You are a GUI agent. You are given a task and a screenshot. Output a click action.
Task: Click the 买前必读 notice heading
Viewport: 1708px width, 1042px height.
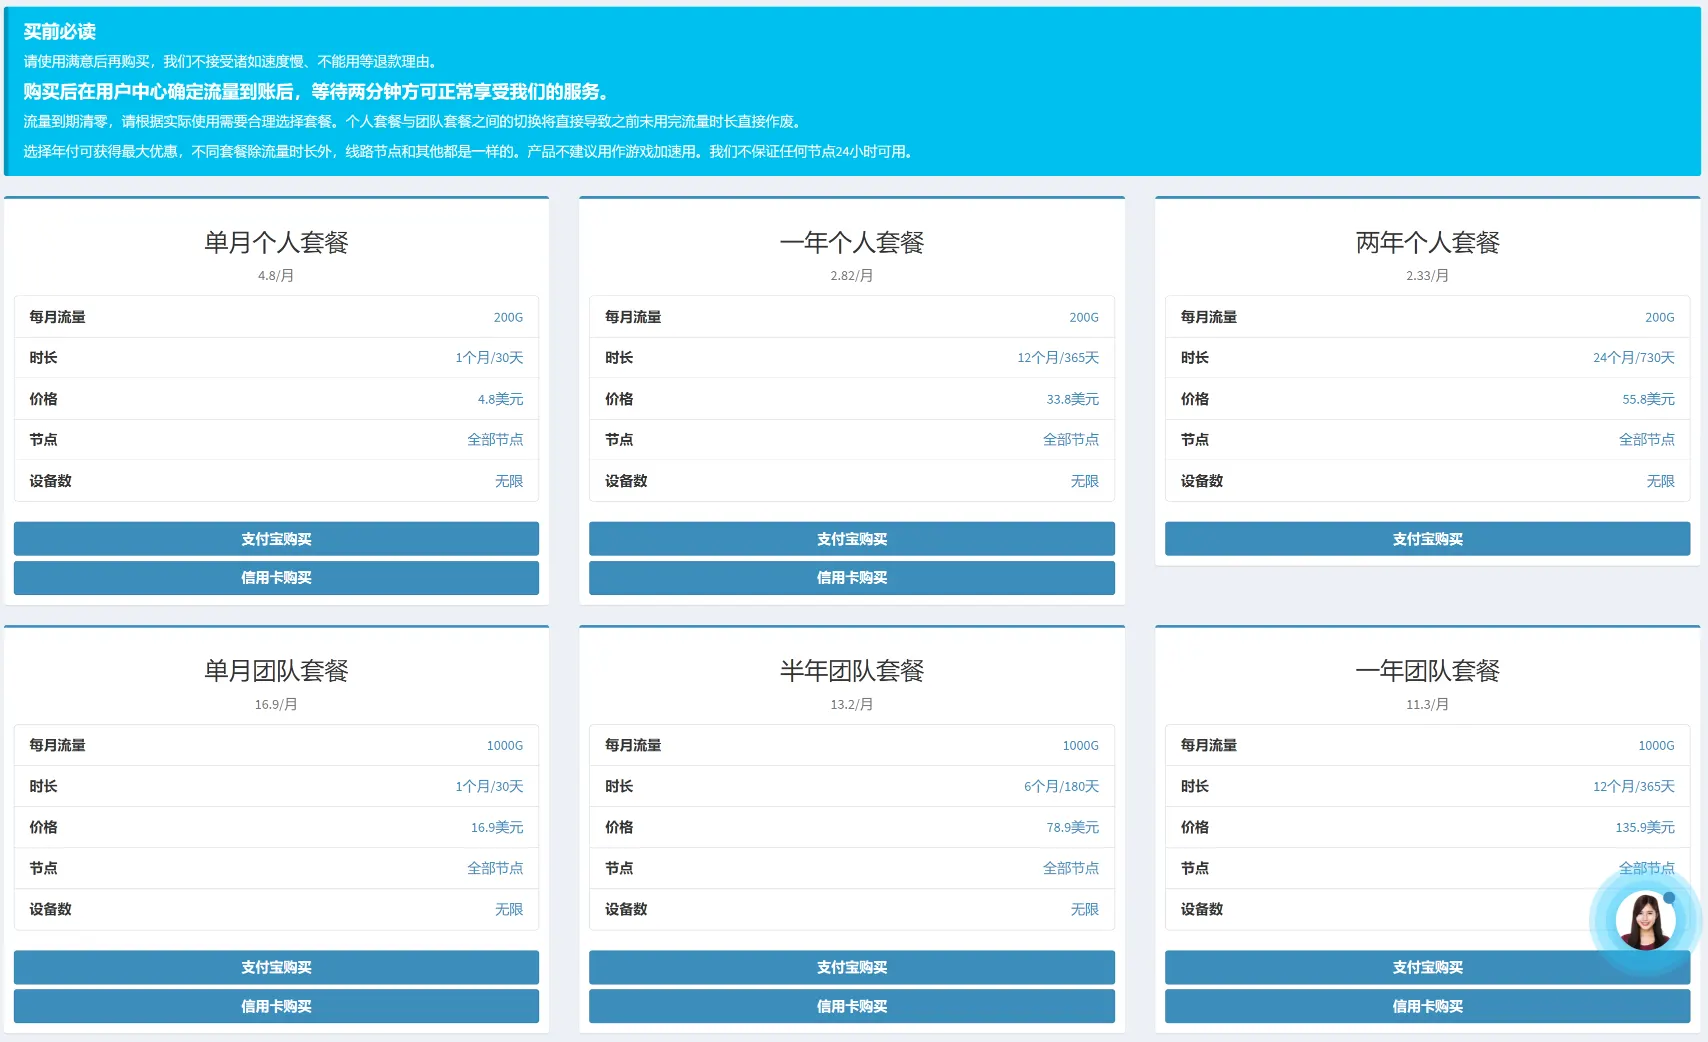(60, 32)
